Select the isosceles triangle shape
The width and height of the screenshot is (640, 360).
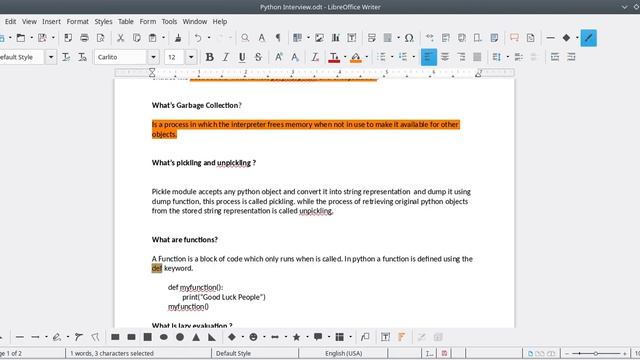pyautogui.click(x=196, y=337)
